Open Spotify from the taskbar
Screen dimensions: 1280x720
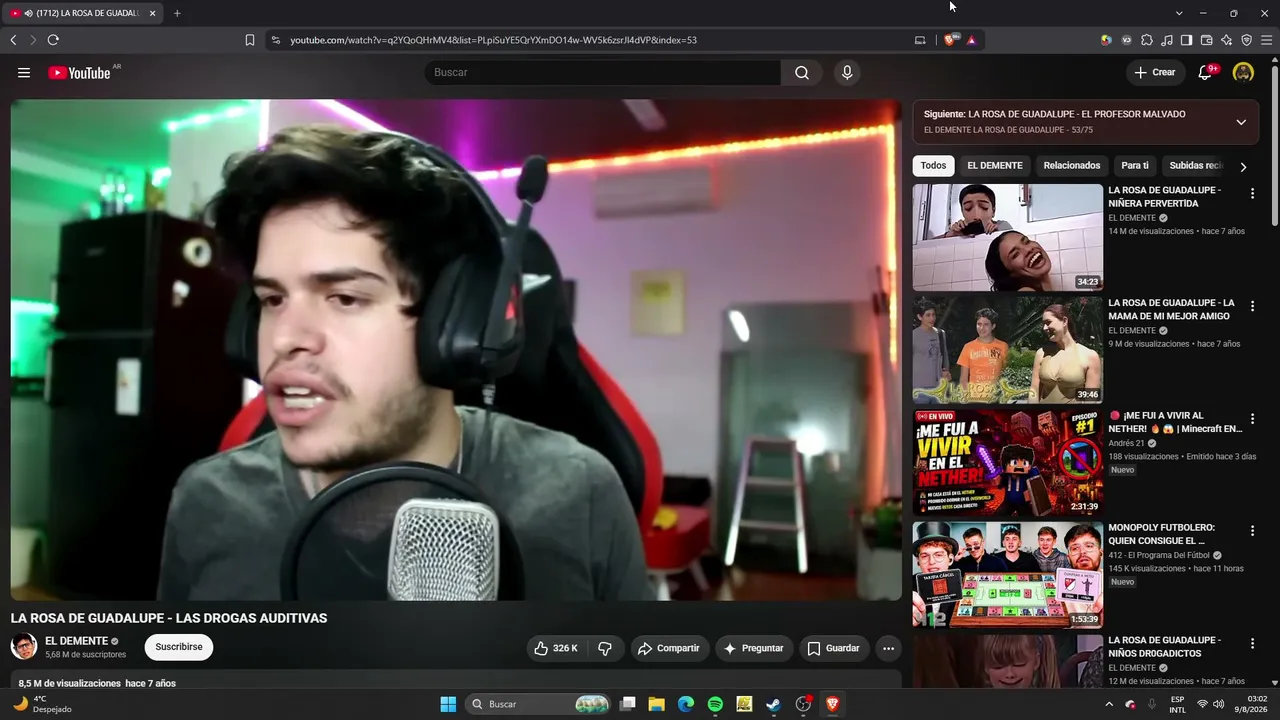point(715,704)
